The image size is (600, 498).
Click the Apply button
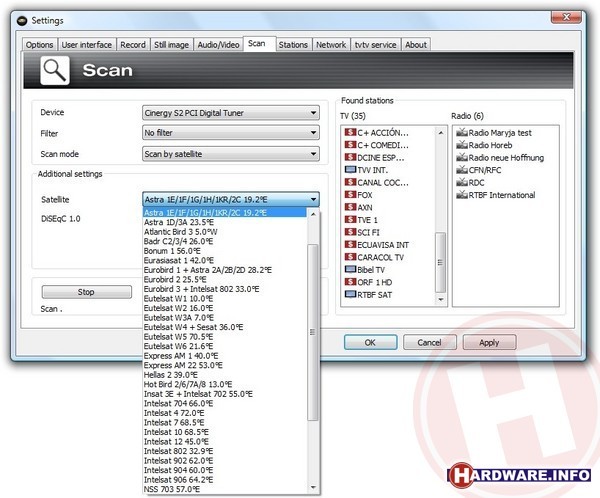489,342
